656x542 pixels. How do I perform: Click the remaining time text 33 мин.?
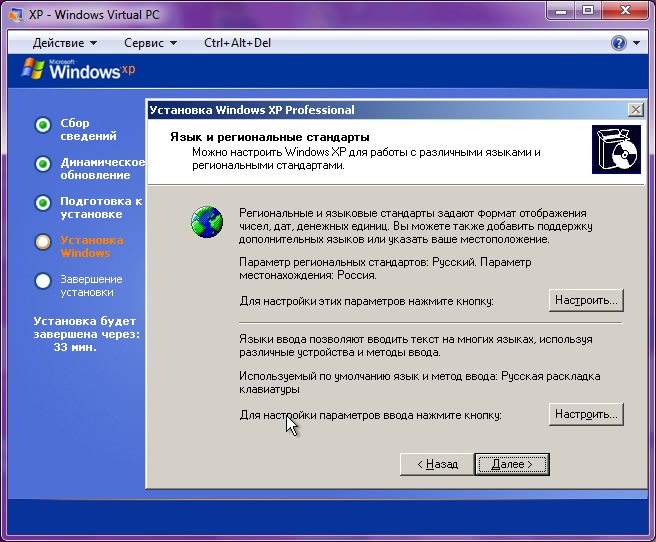pos(75,347)
